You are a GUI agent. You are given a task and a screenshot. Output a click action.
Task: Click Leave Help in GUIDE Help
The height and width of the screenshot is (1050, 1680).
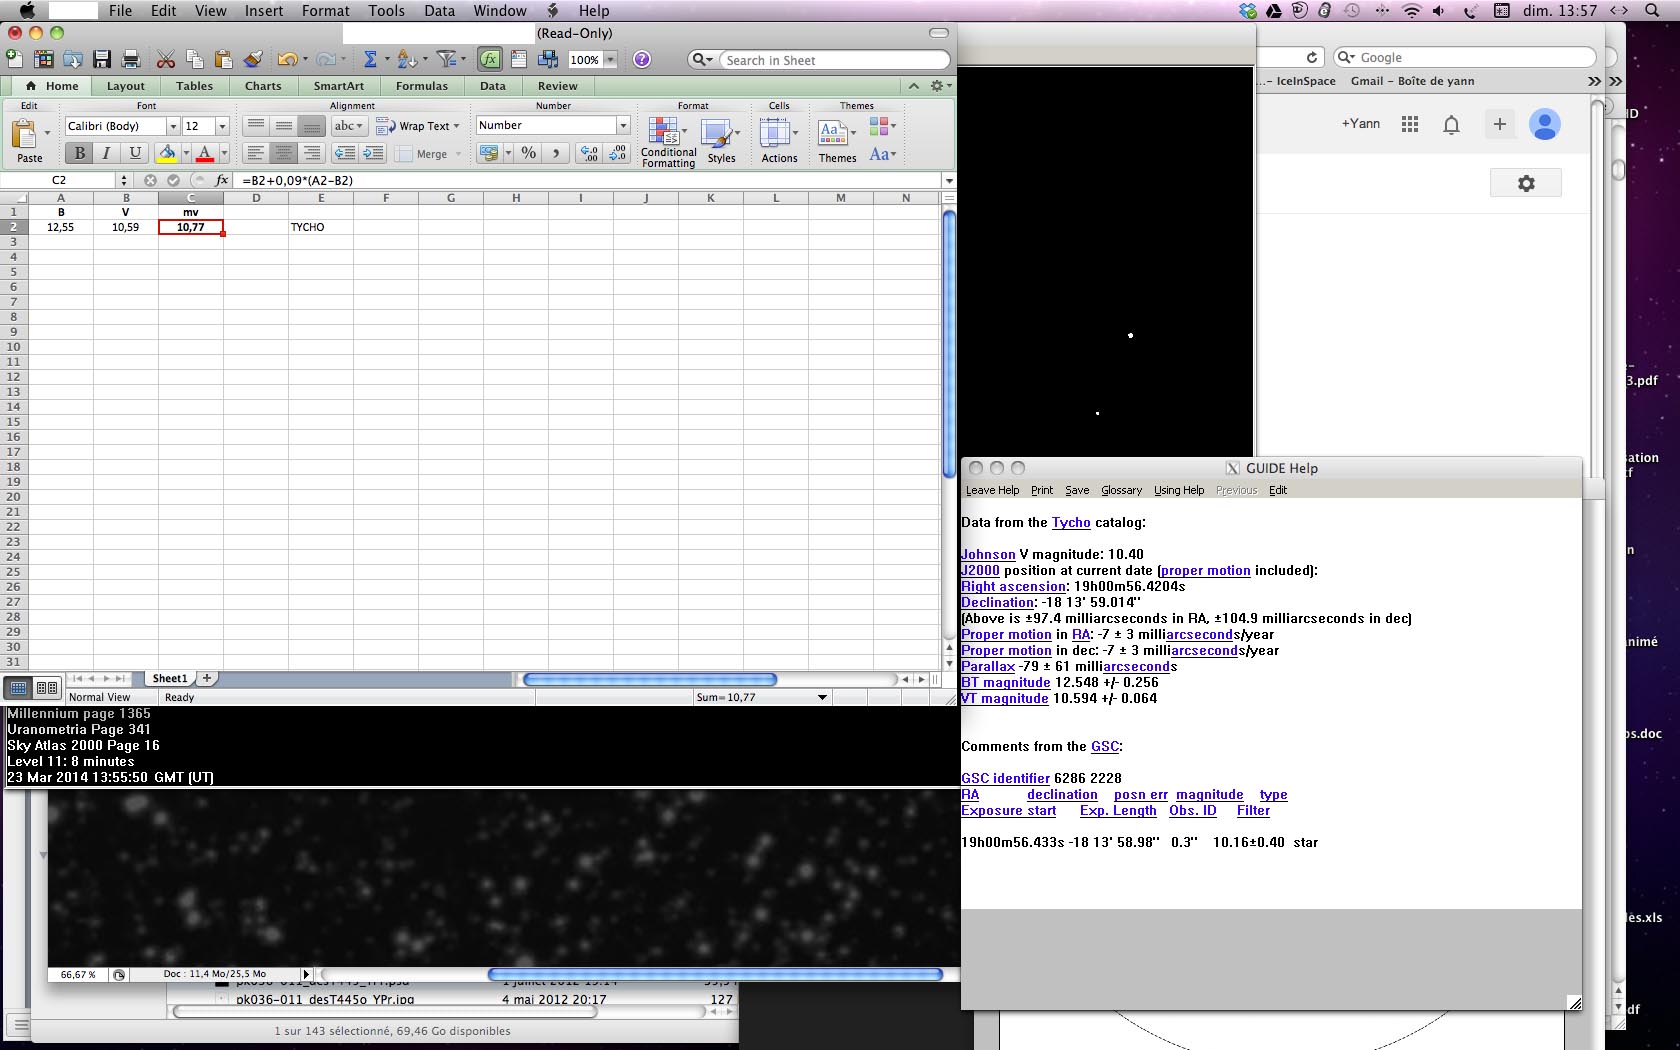[992, 490]
